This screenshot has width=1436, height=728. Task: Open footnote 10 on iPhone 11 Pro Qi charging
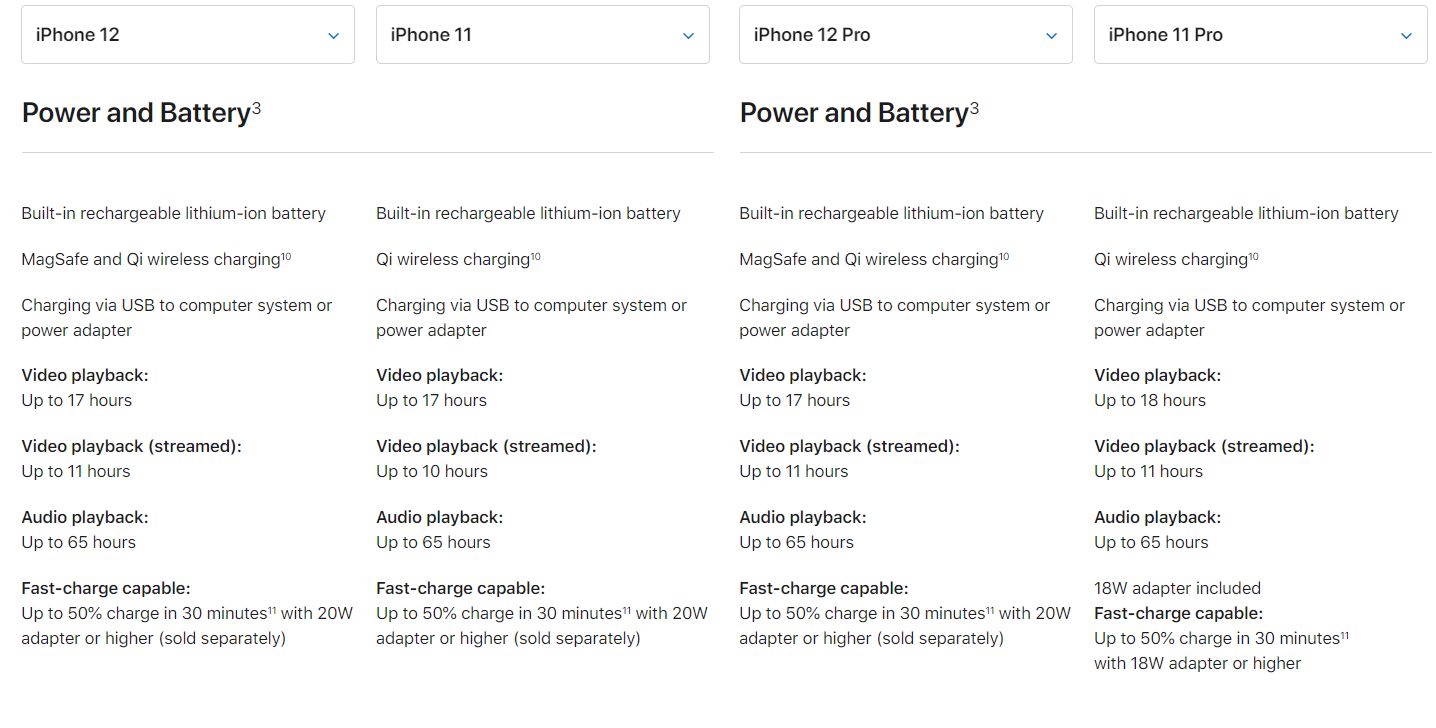(x=1253, y=257)
